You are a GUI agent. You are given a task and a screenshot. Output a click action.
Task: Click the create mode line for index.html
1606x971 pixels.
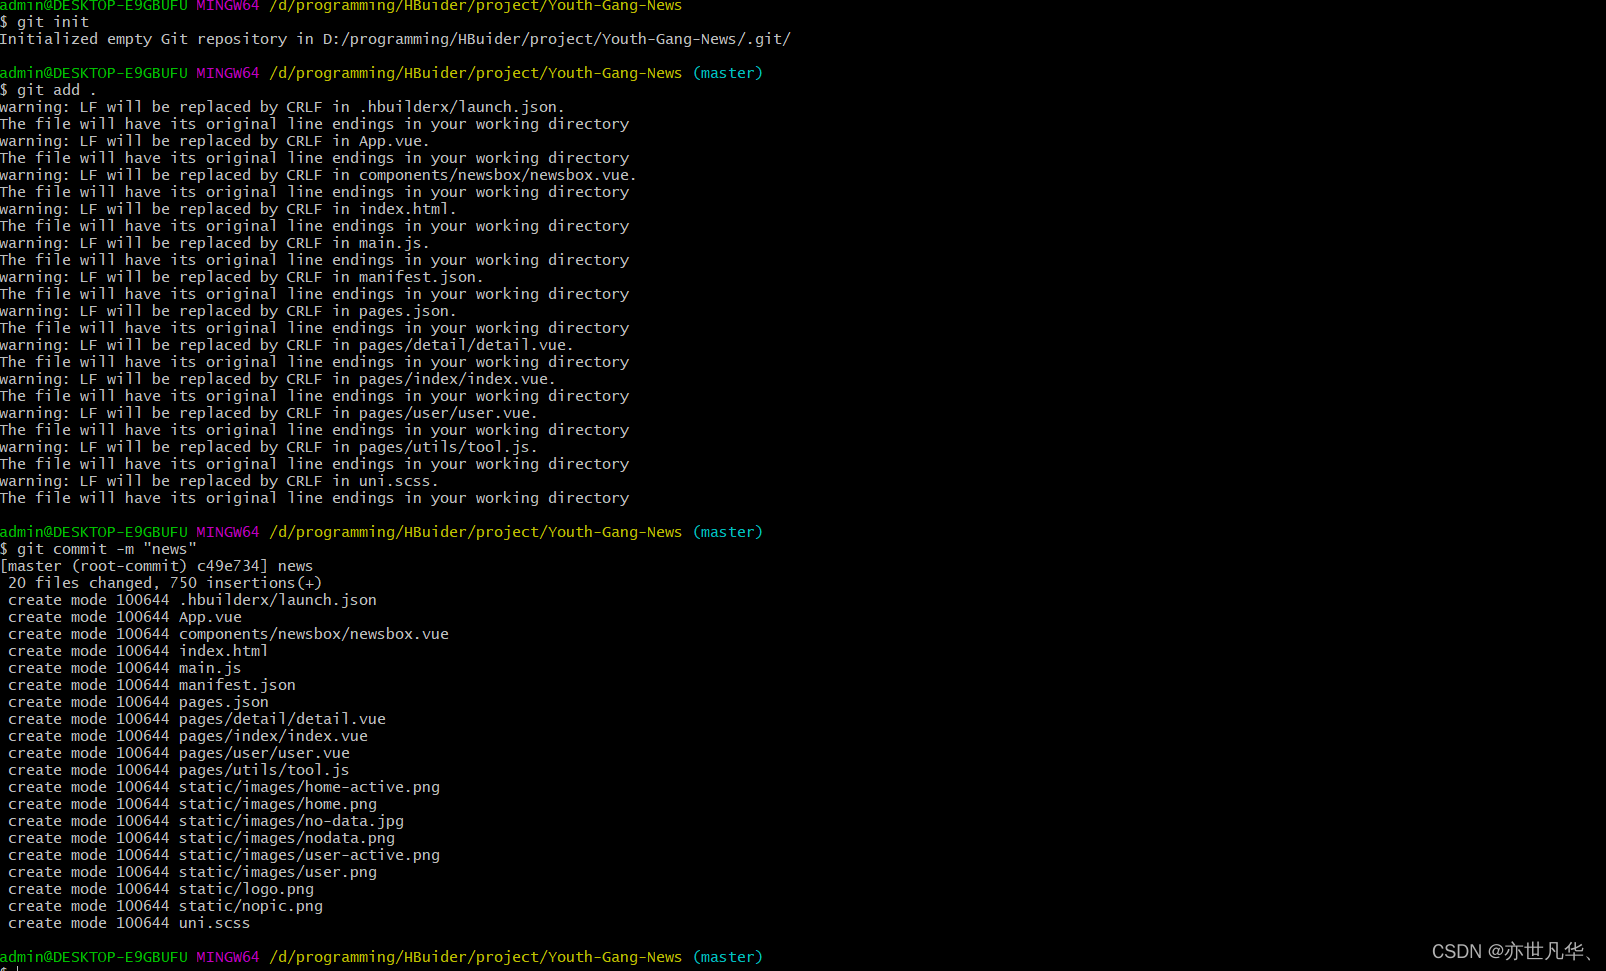point(138,651)
